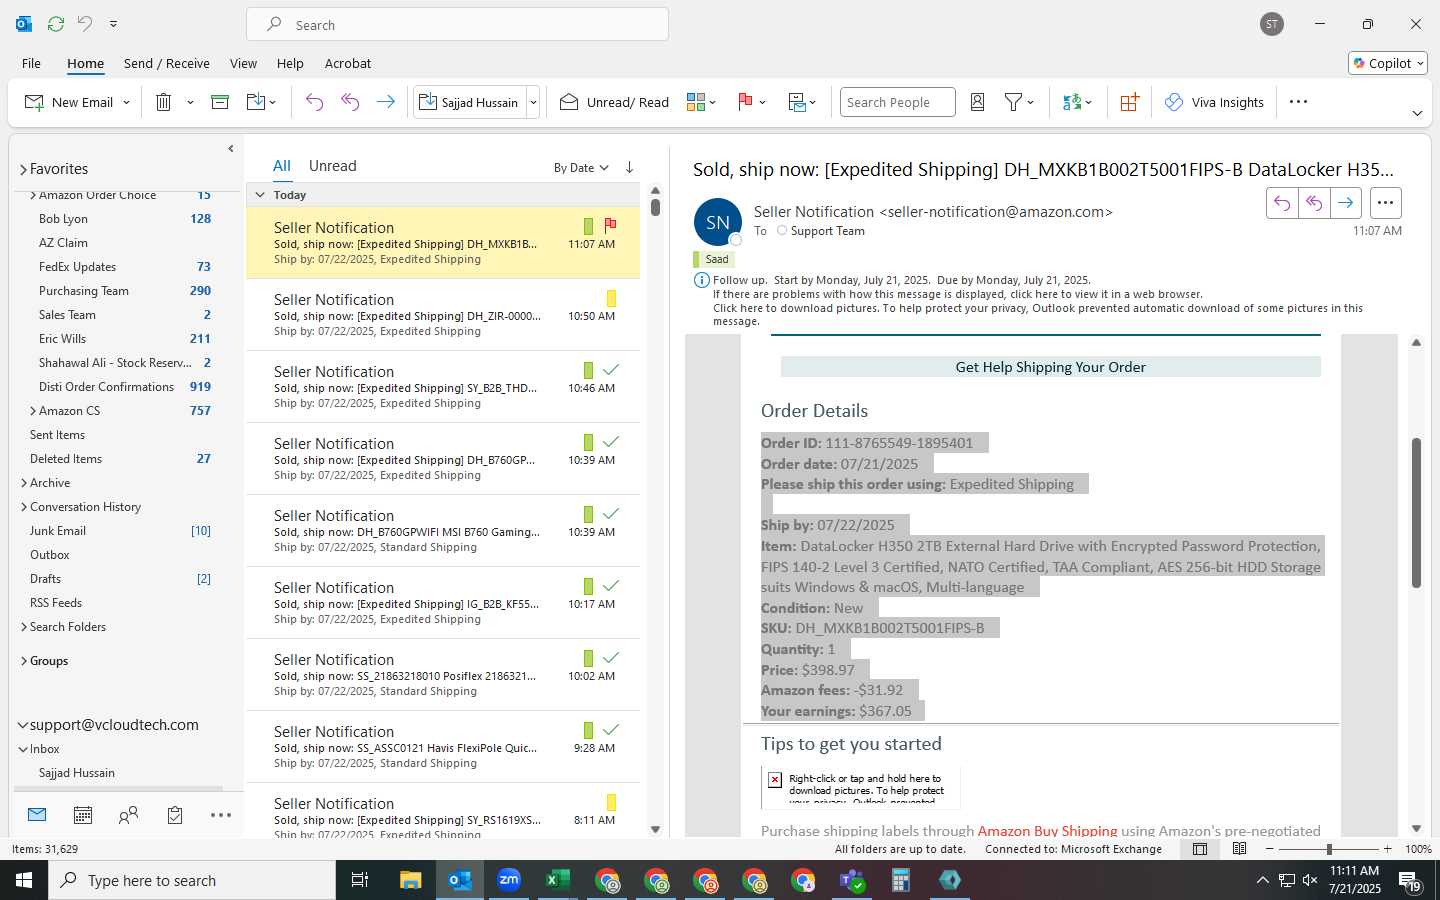Image resolution: width=1440 pixels, height=900 pixels.
Task: Expand the Favorites section
Action: point(23,169)
